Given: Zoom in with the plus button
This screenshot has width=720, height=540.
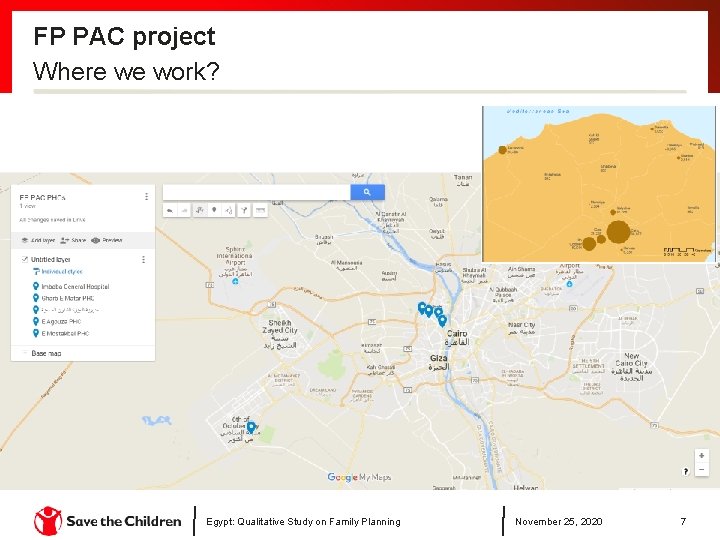Looking at the screenshot, I should tap(702, 456).
